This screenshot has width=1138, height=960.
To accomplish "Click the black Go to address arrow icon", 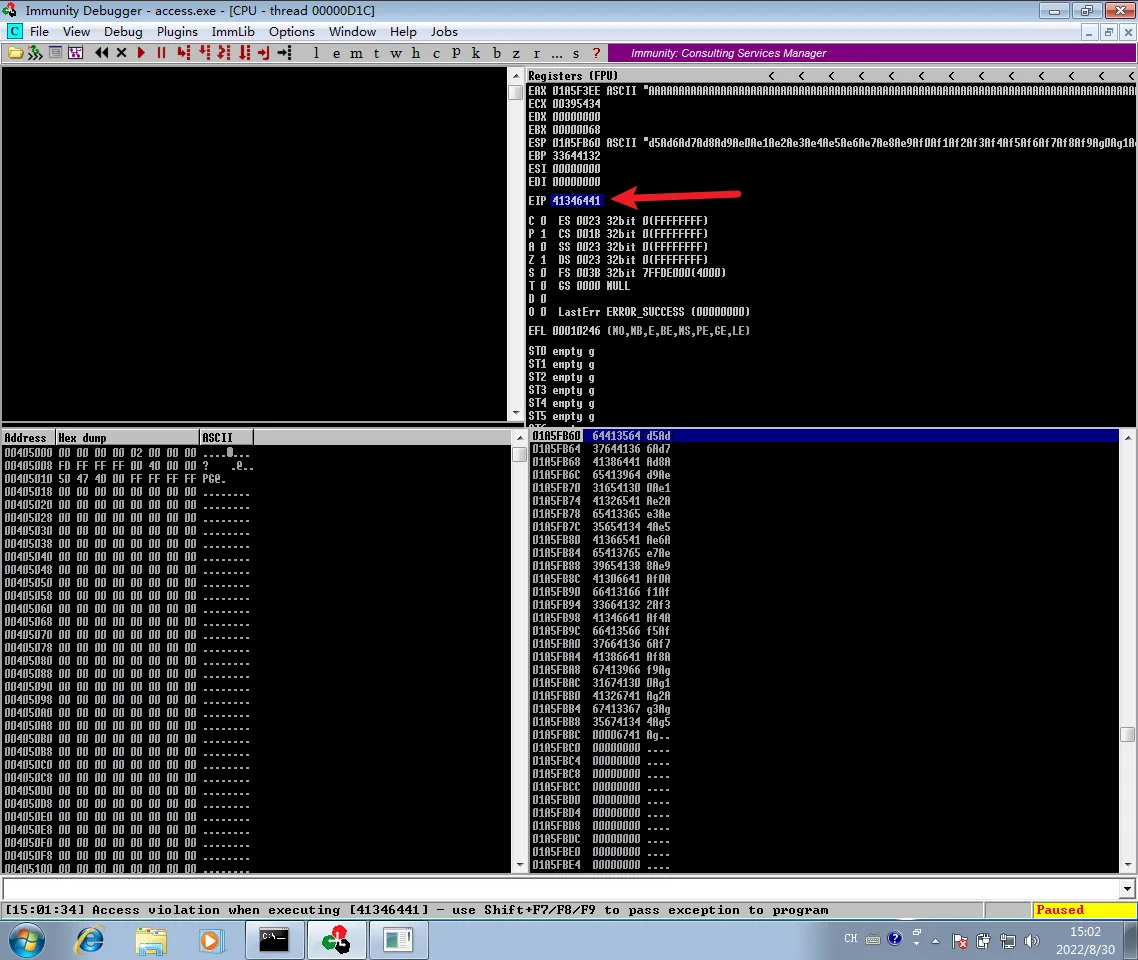I will tap(284, 53).
